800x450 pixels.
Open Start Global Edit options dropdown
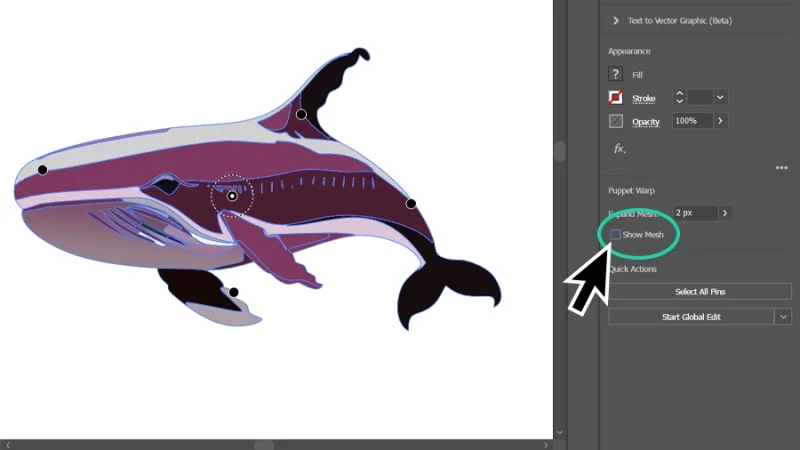coord(783,317)
